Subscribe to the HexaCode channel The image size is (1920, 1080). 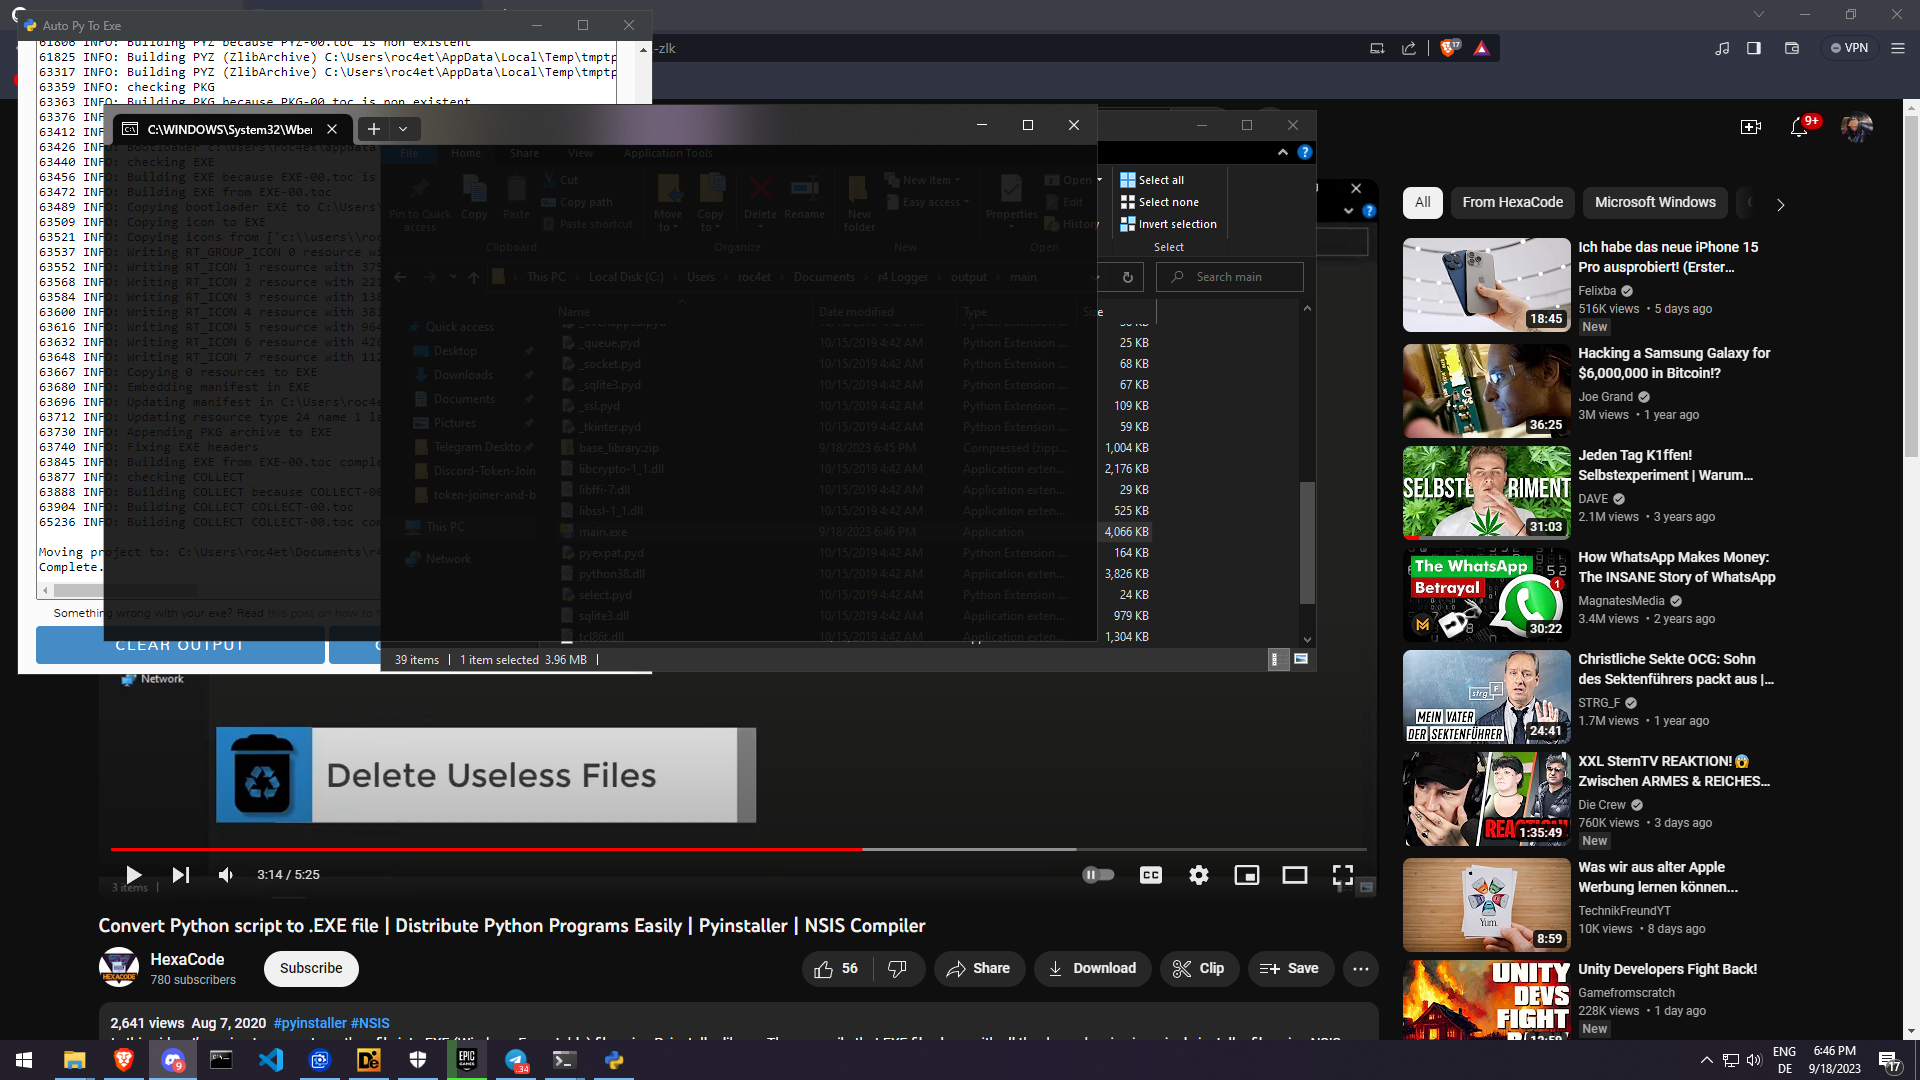click(x=311, y=968)
